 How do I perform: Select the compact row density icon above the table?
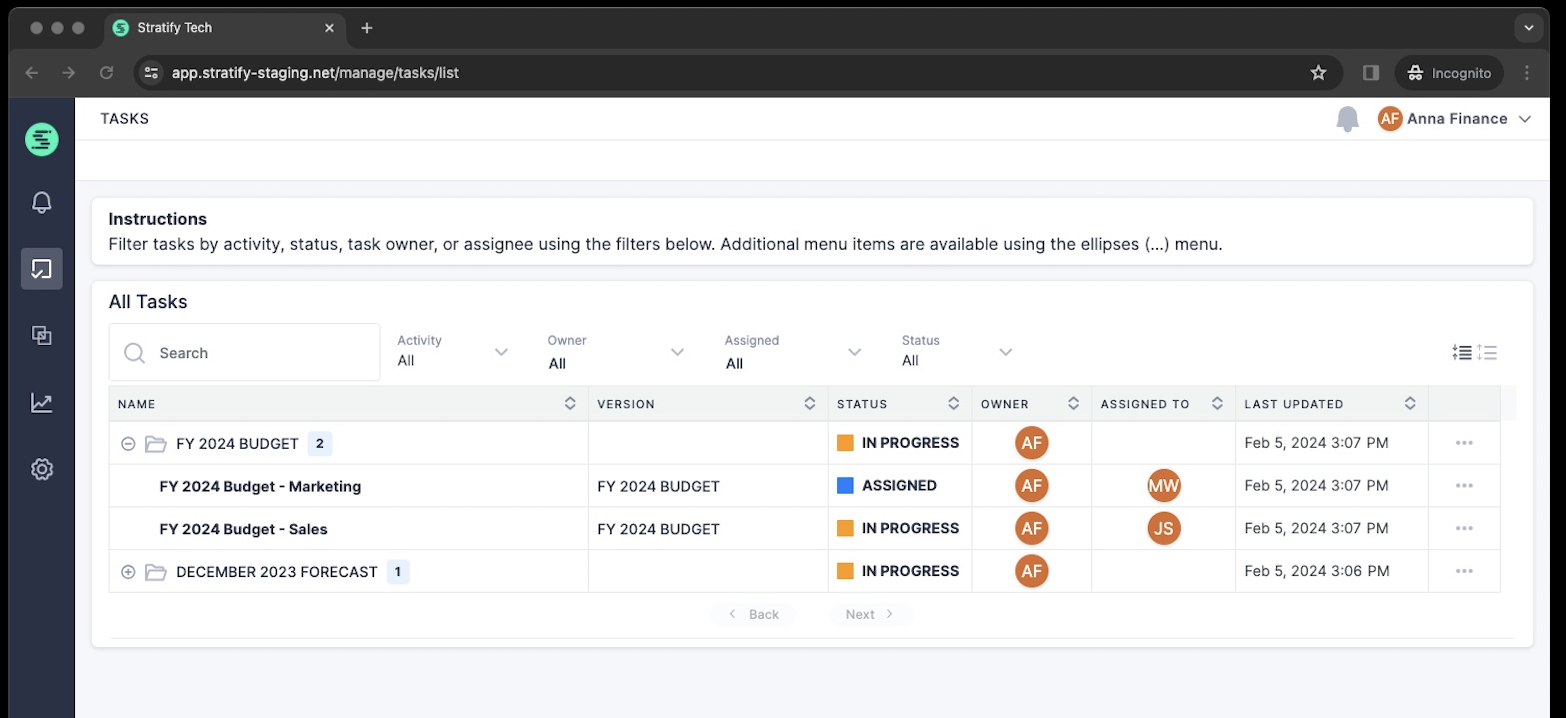1461,352
